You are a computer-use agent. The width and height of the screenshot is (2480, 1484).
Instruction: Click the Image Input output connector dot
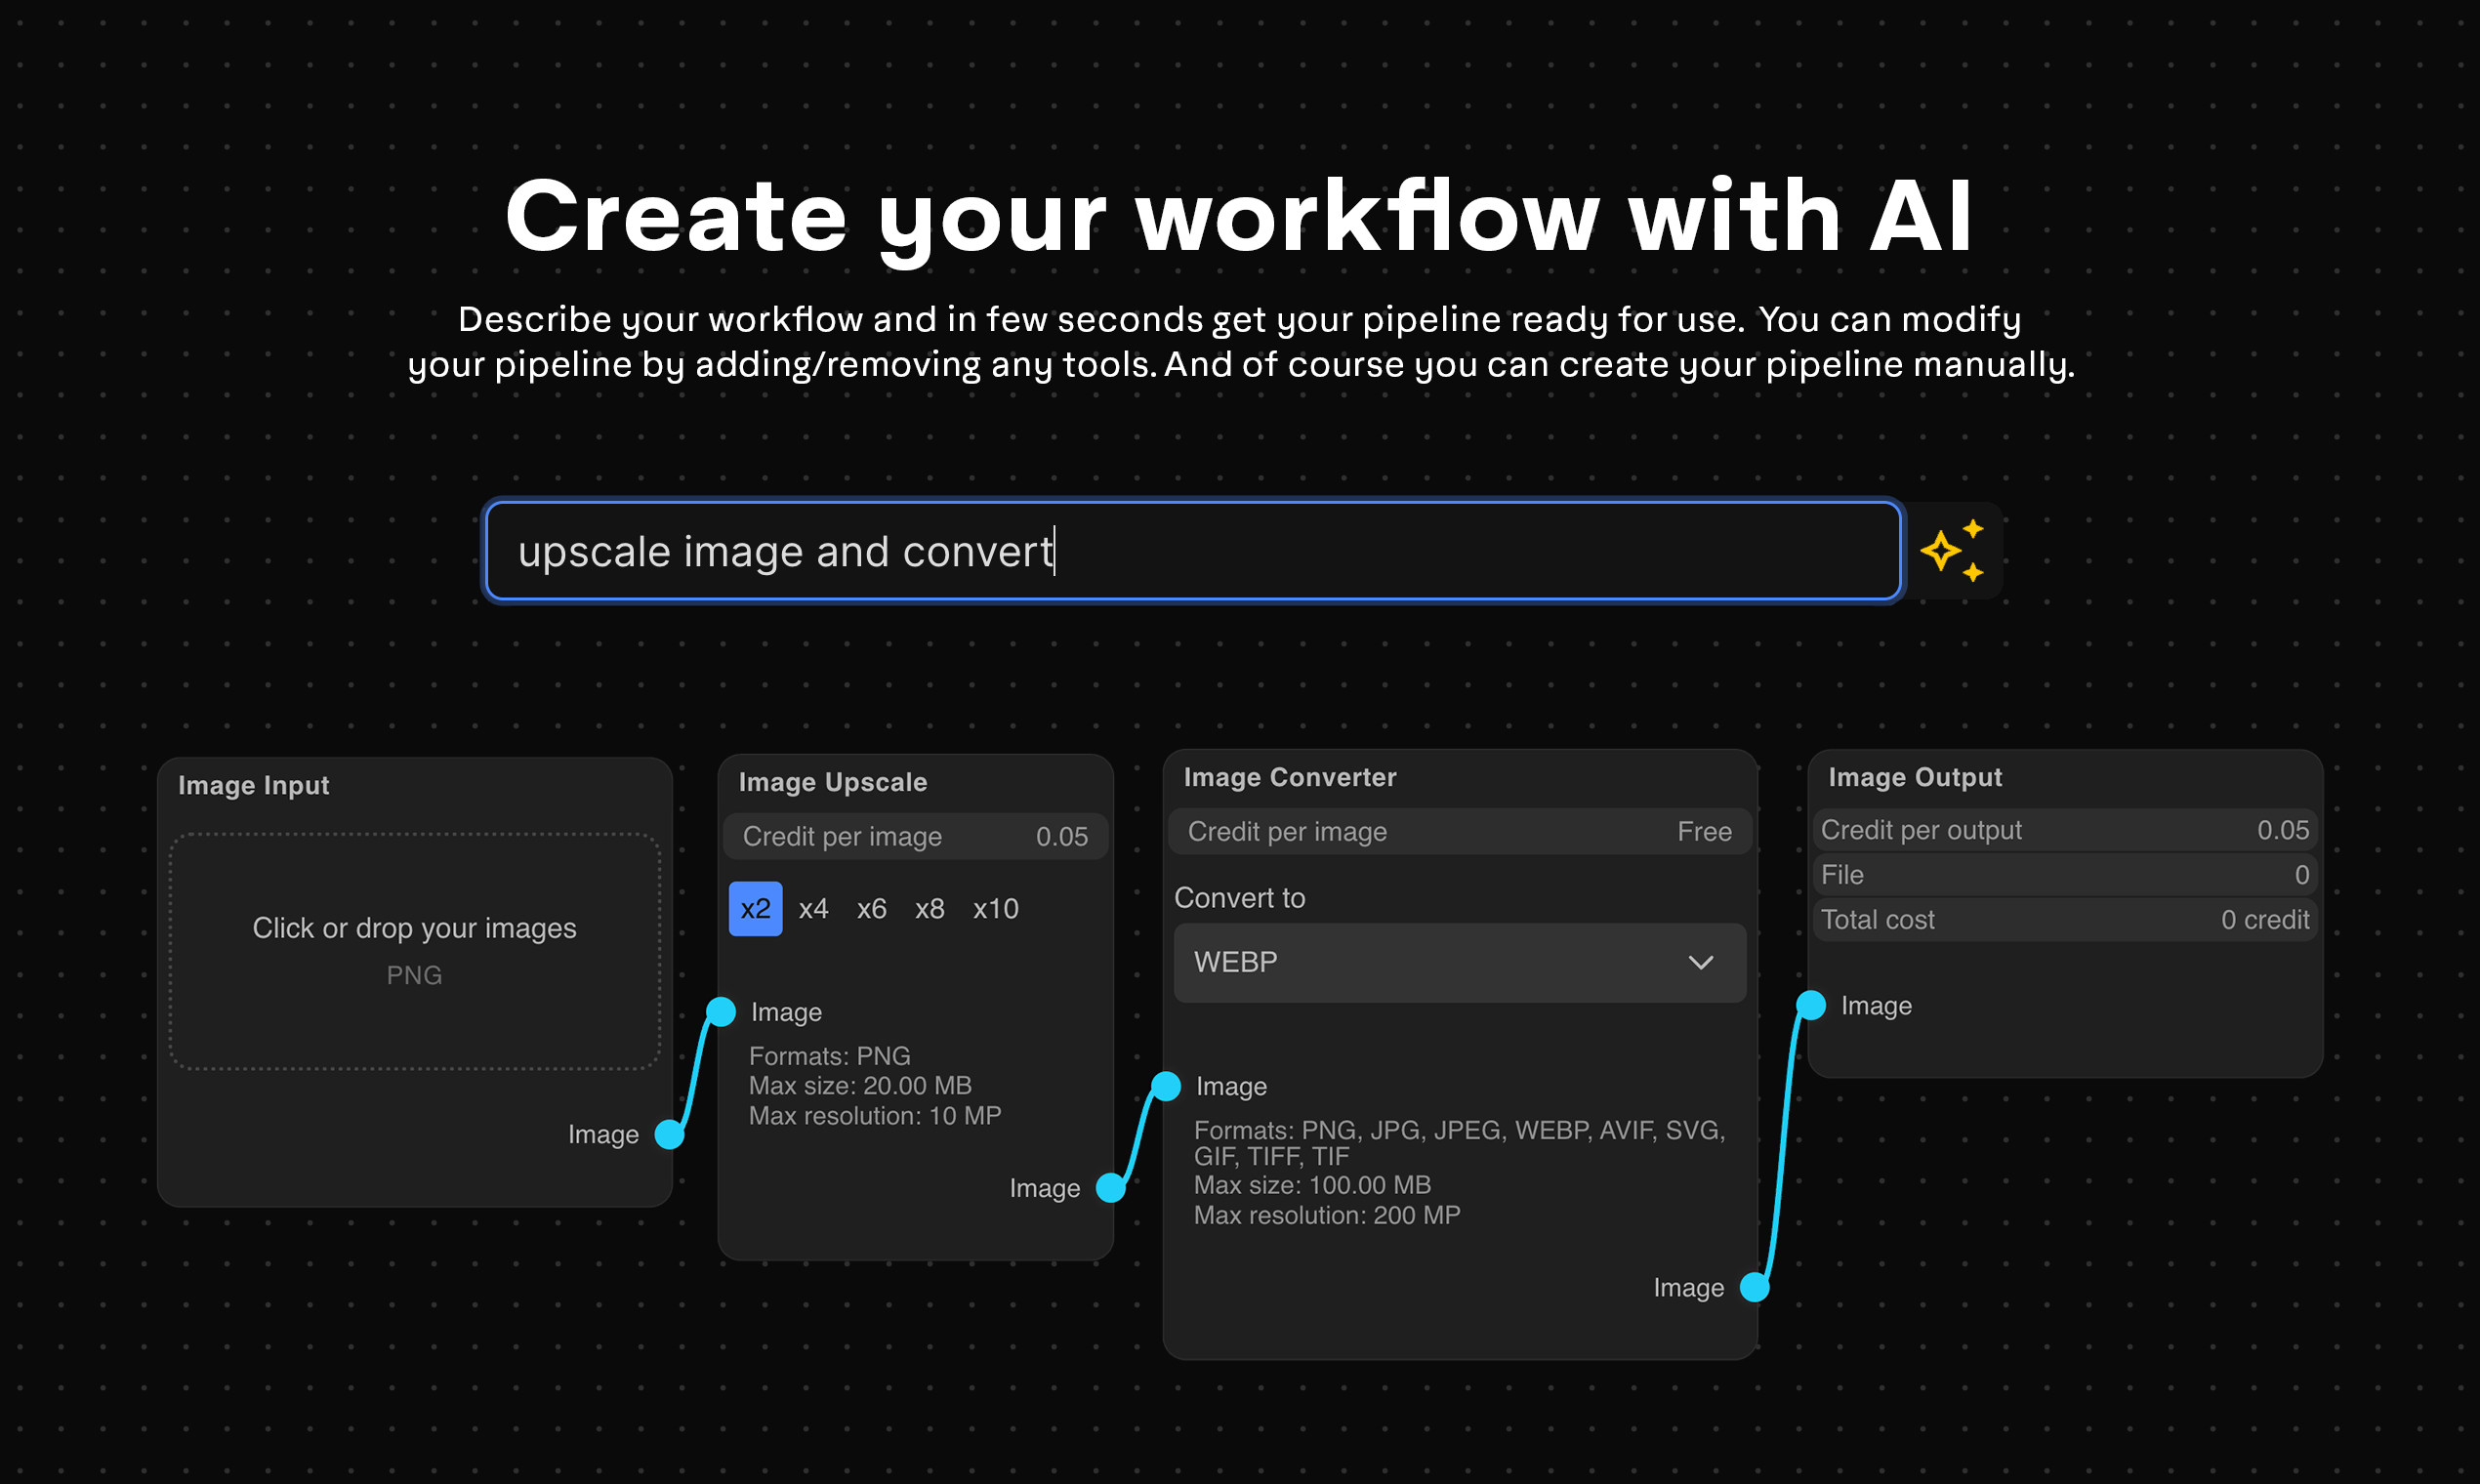click(x=669, y=1134)
